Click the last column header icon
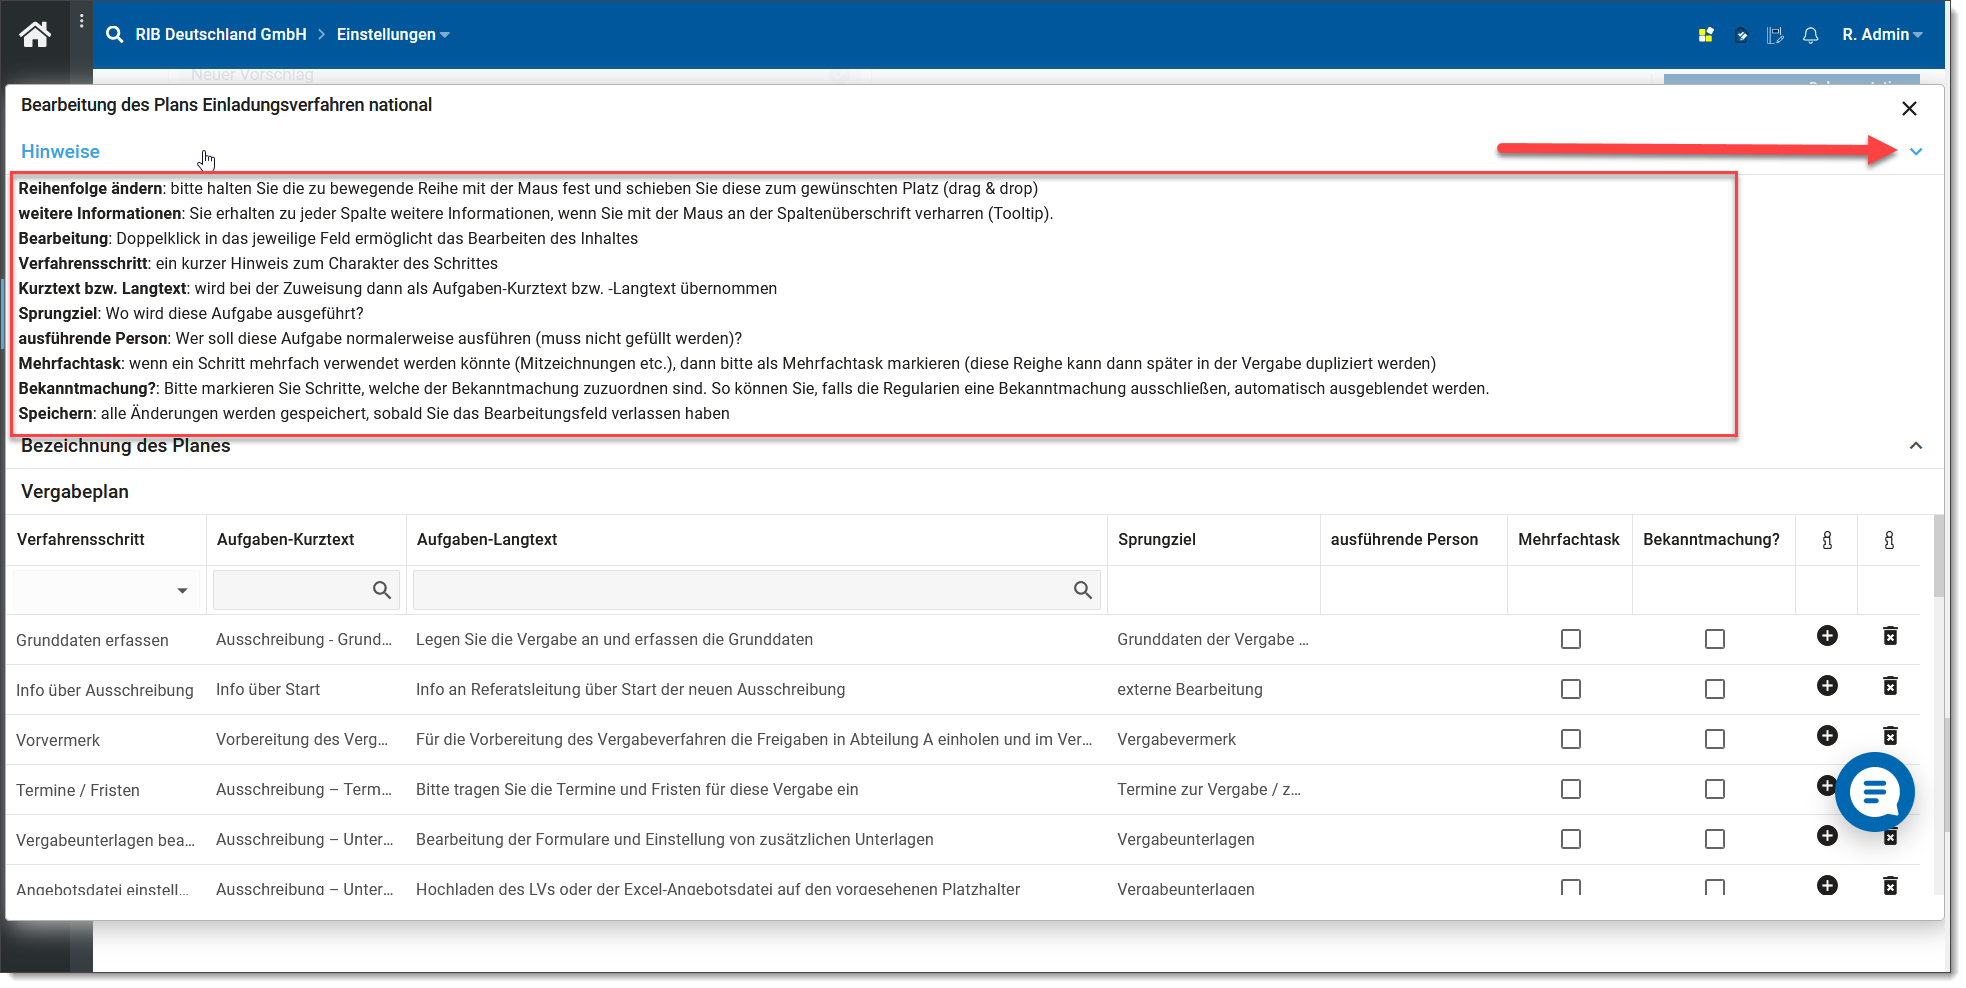The image size is (1966, 988). [1889, 540]
